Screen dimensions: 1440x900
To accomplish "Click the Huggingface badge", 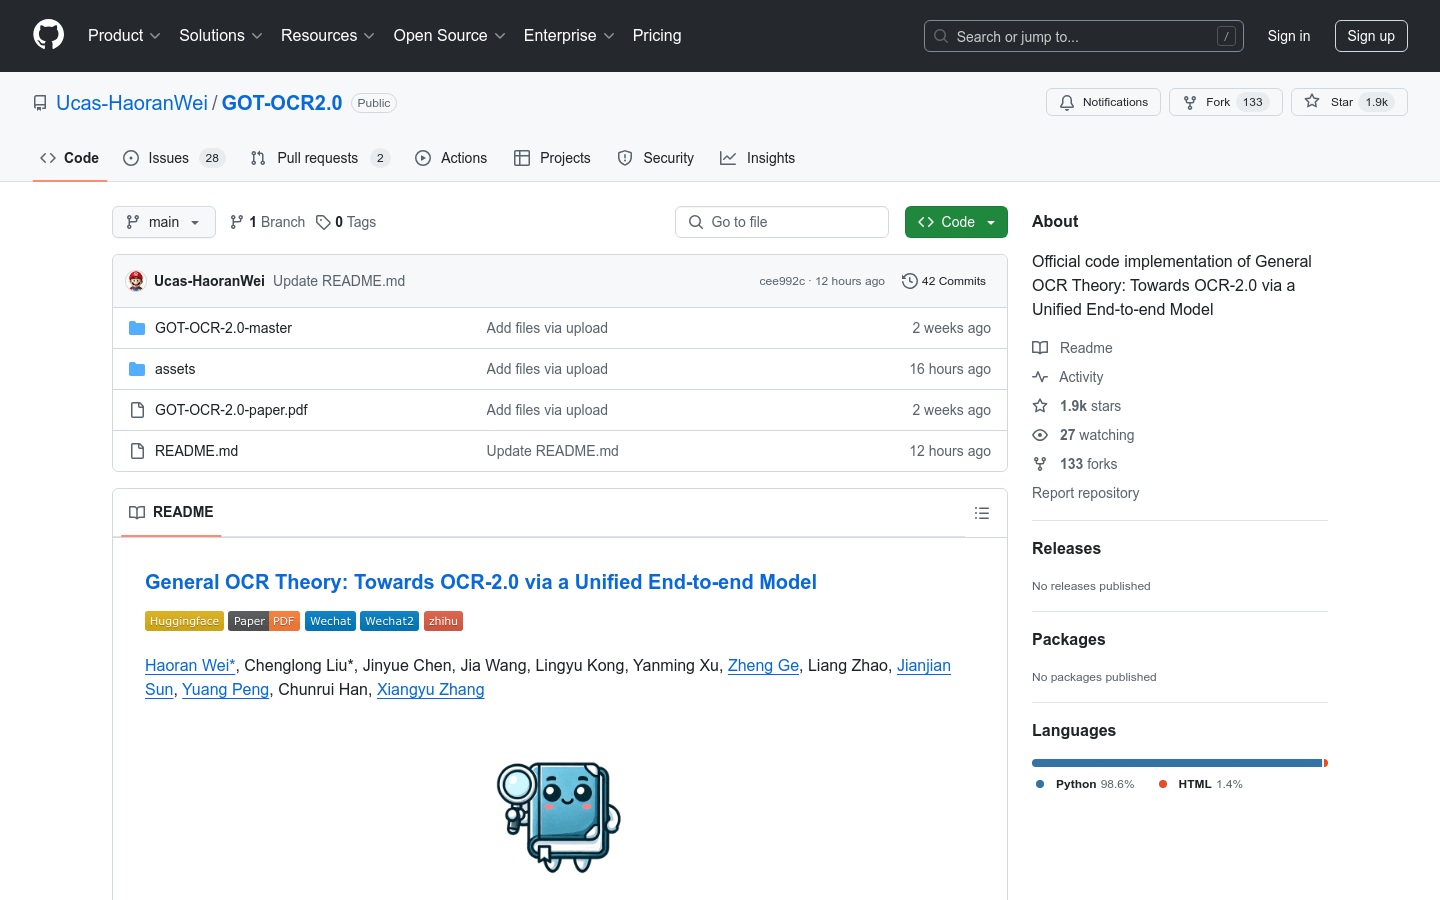I will pos(184,621).
